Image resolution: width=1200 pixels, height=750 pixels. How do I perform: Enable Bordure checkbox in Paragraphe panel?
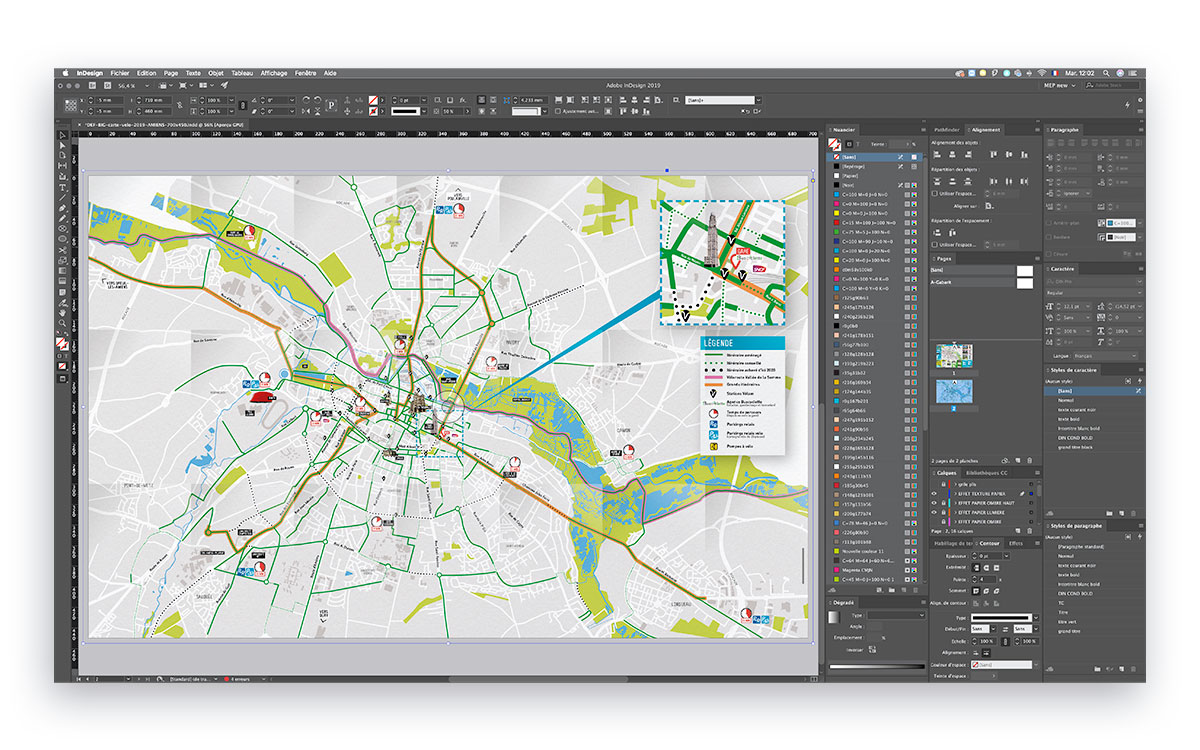(1049, 237)
